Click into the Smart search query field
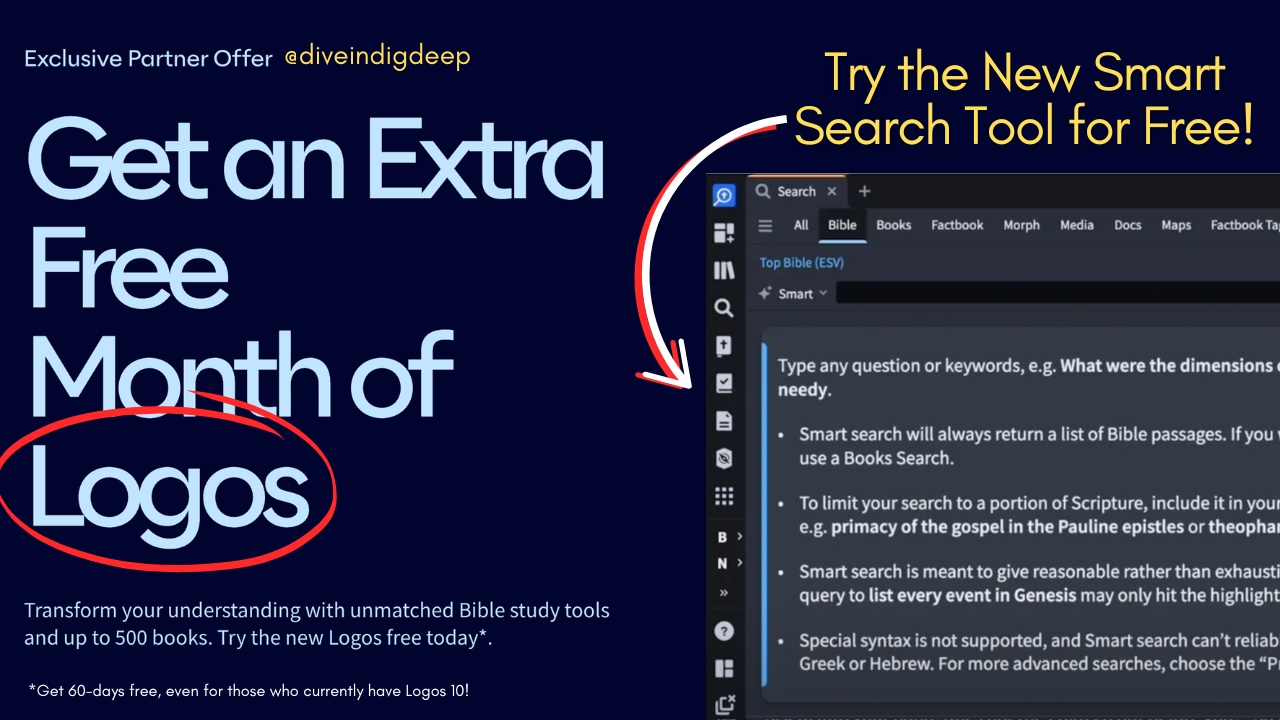 (x=1058, y=293)
